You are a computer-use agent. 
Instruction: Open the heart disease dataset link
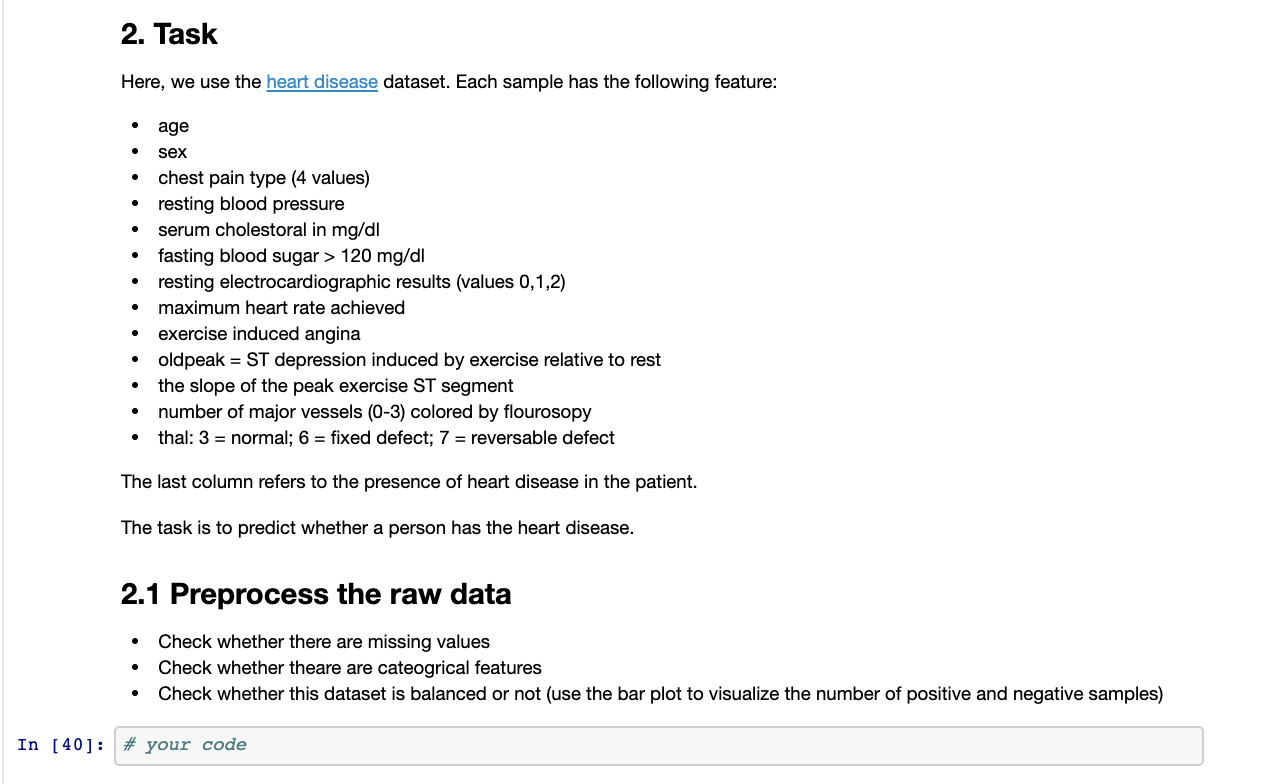[x=321, y=82]
